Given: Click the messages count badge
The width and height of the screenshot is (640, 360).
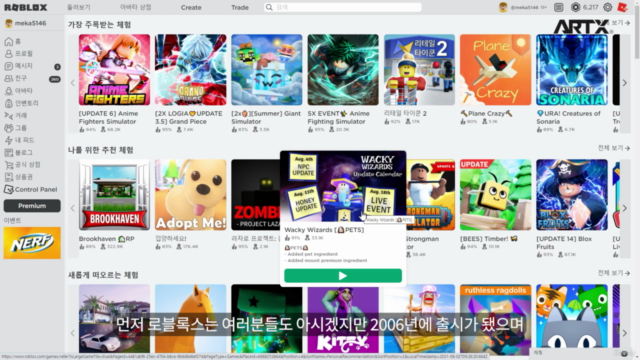Looking at the screenshot, I should (x=57, y=67).
